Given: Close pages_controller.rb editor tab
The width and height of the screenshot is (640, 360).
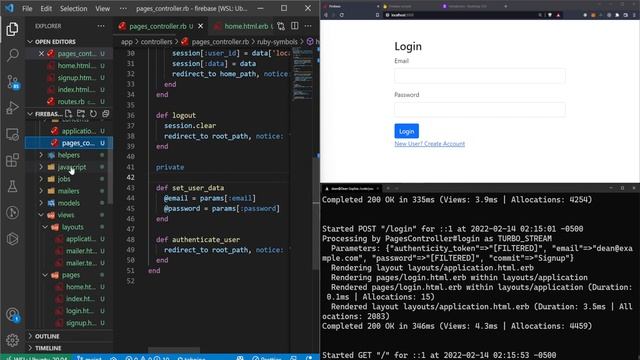Looking at the screenshot, I should (200, 26).
